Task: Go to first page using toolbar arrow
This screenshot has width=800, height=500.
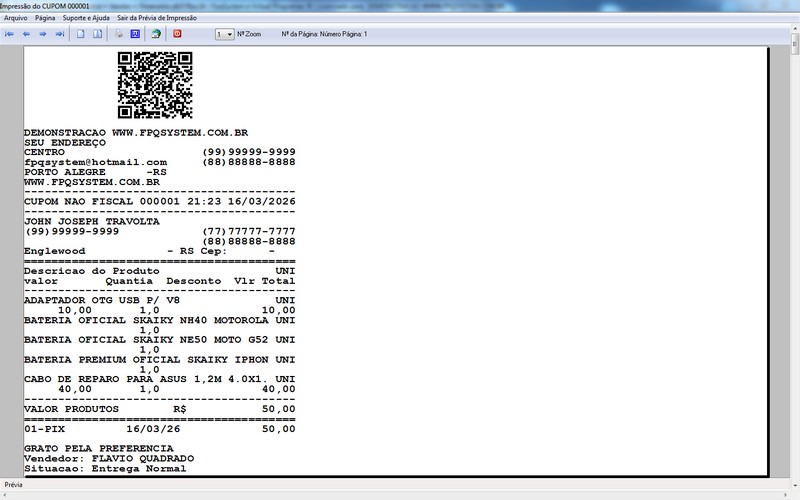Action: tap(9, 34)
